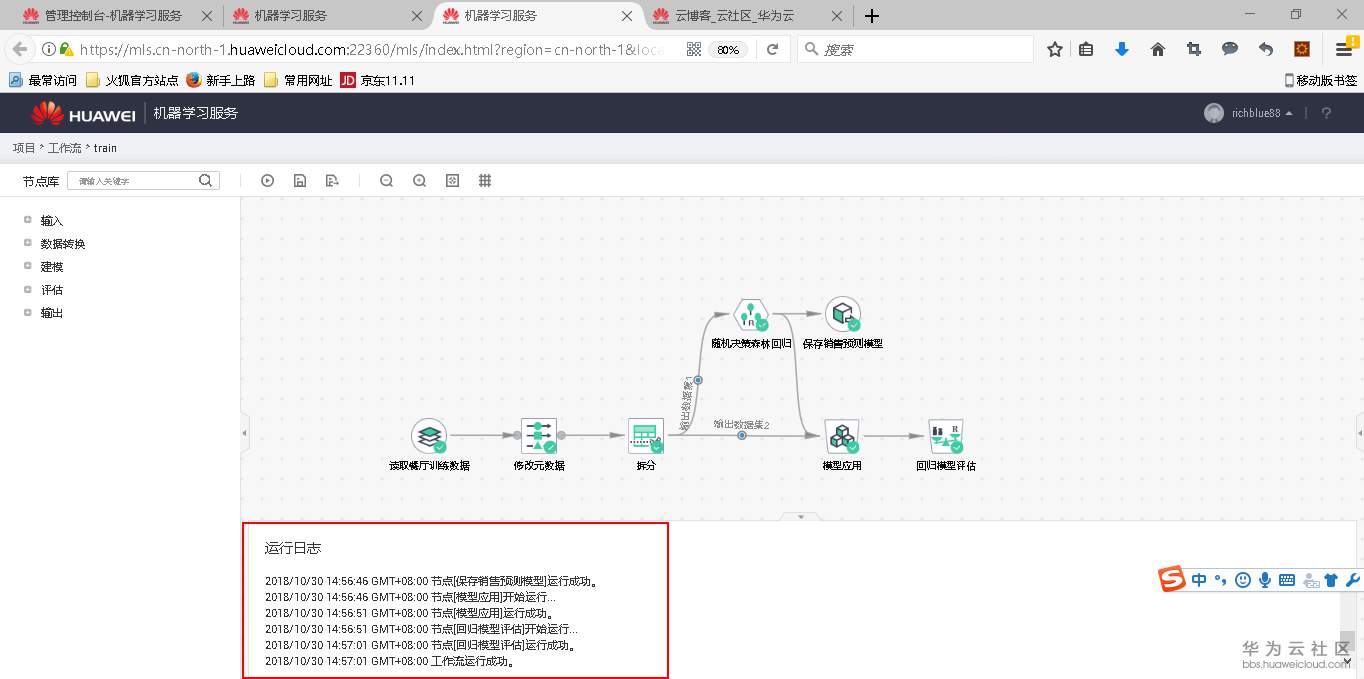Click the URL address bar

[x=370, y=49]
